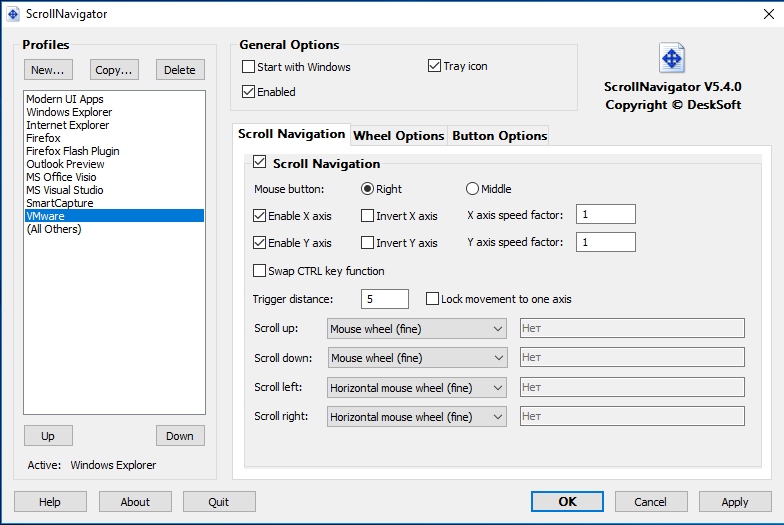Open the Scroll right action dropdown
Image resolution: width=784 pixels, height=525 pixels.
tap(416, 416)
